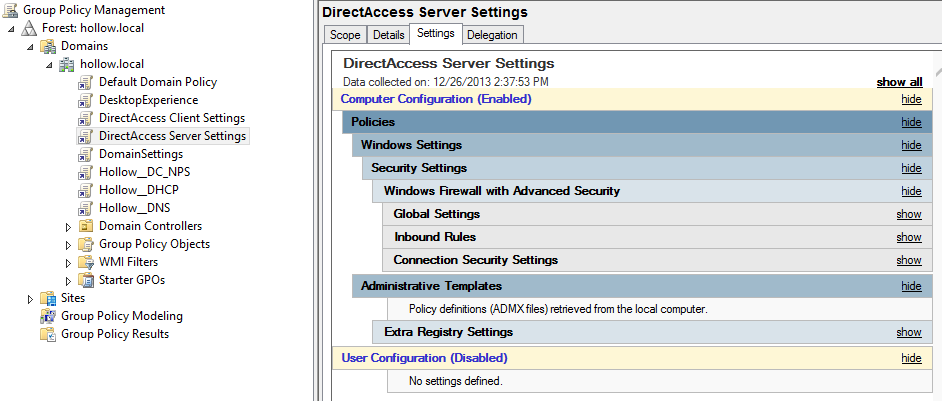The height and width of the screenshot is (401, 942).
Task: Click the DesktopExperience GPO link icon
Action: pyautogui.click(x=85, y=100)
